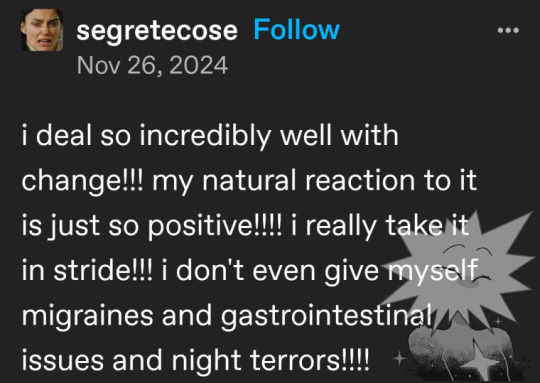Click the words 'night terrors!!!!' in the post
Image resolution: width=540 pixels, height=383 pixels.
(271, 361)
